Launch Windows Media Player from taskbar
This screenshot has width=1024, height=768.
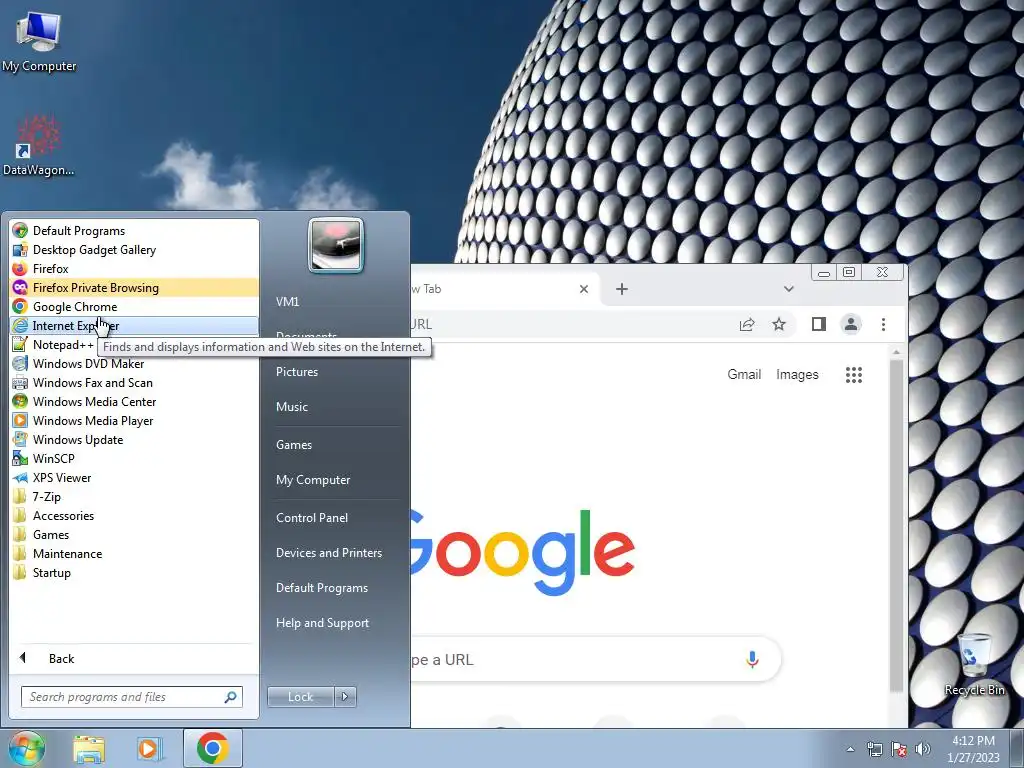[150, 749]
